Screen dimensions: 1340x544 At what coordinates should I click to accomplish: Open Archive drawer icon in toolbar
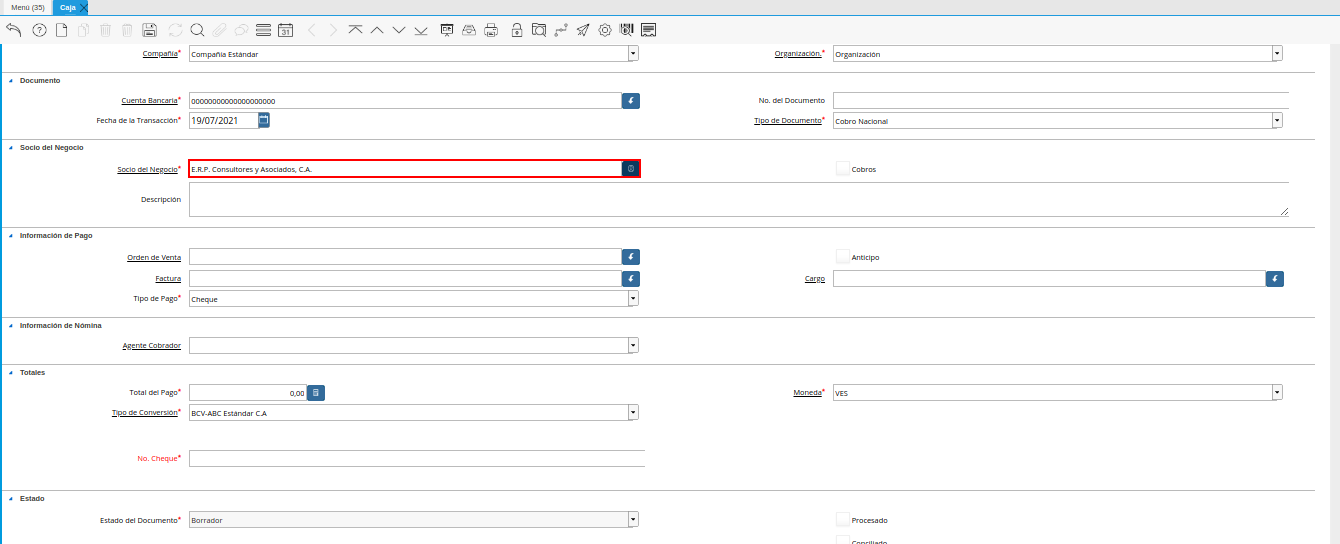point(469,30)
